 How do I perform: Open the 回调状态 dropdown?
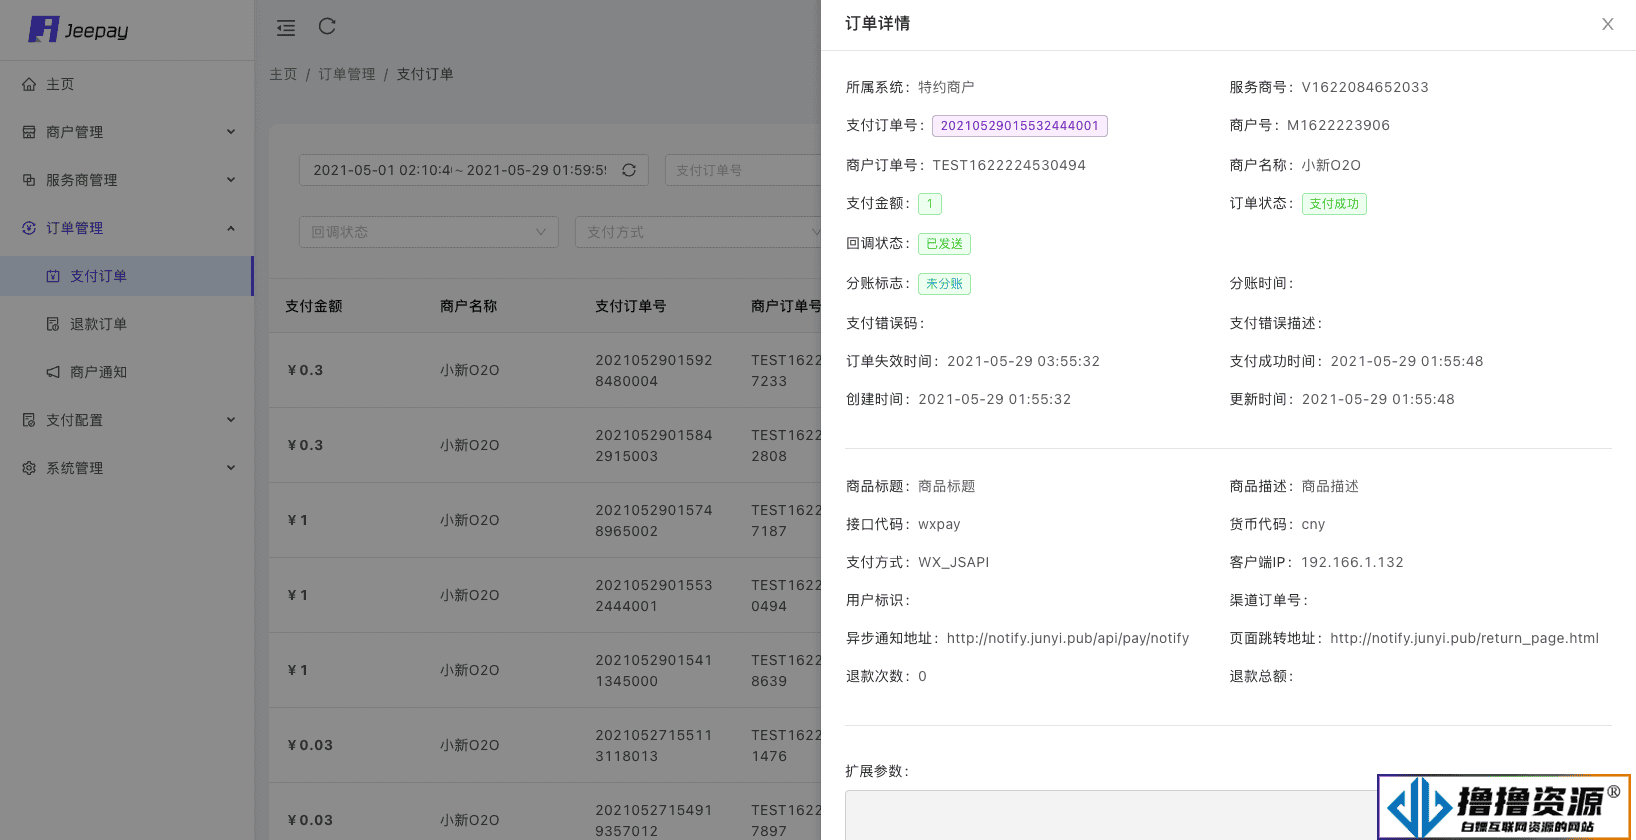click(x=429, y=232)
